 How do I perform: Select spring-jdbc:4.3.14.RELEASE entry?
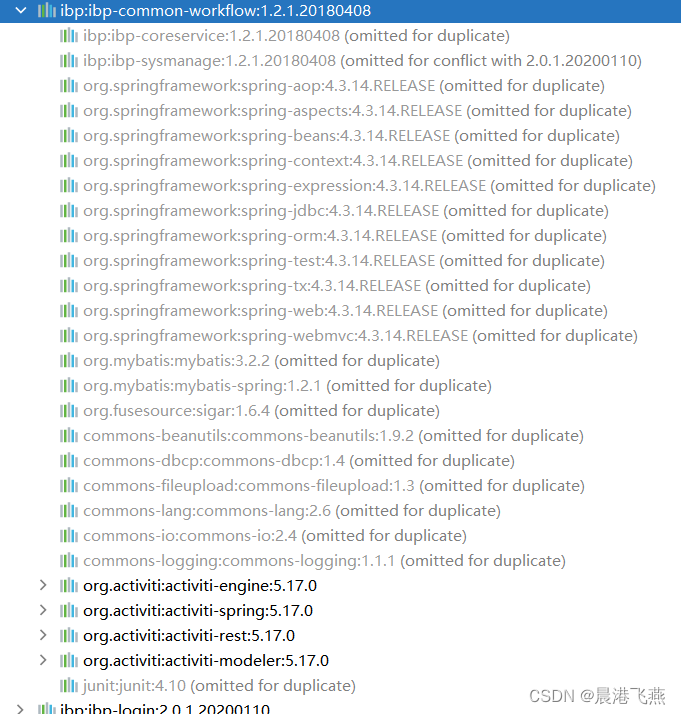(x=346, y=211)
